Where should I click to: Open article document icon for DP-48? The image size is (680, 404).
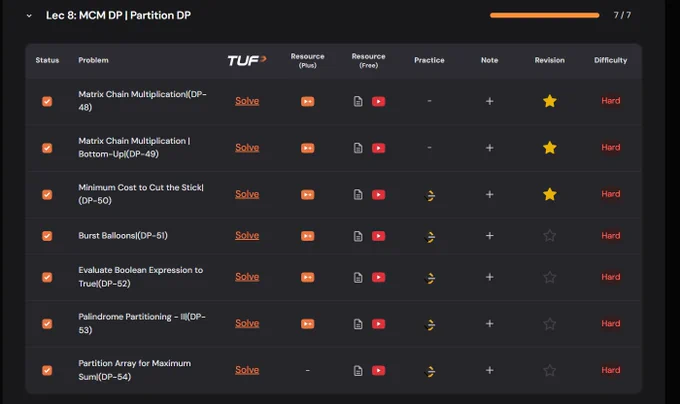[x=358, y=101]
